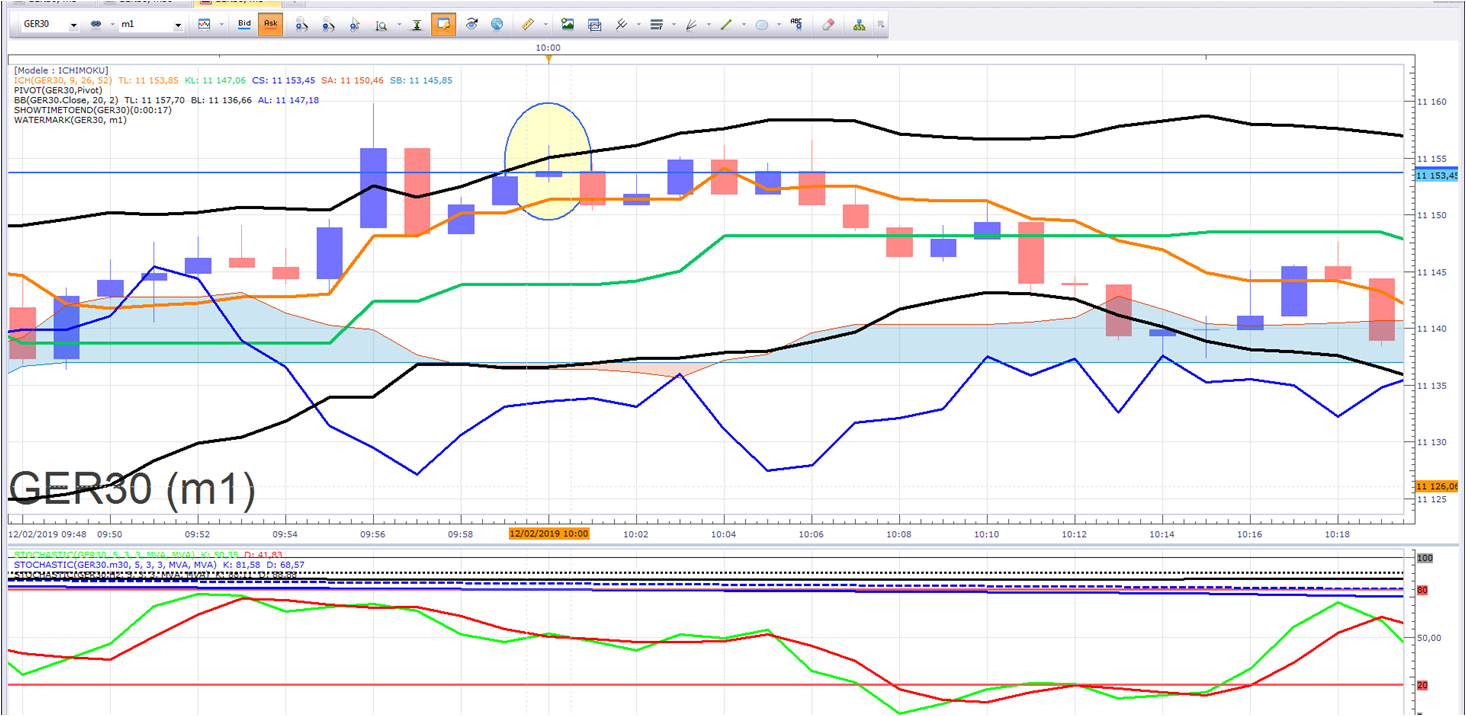
Task: Toggle the Ask price button
Action: click(270, 24)
